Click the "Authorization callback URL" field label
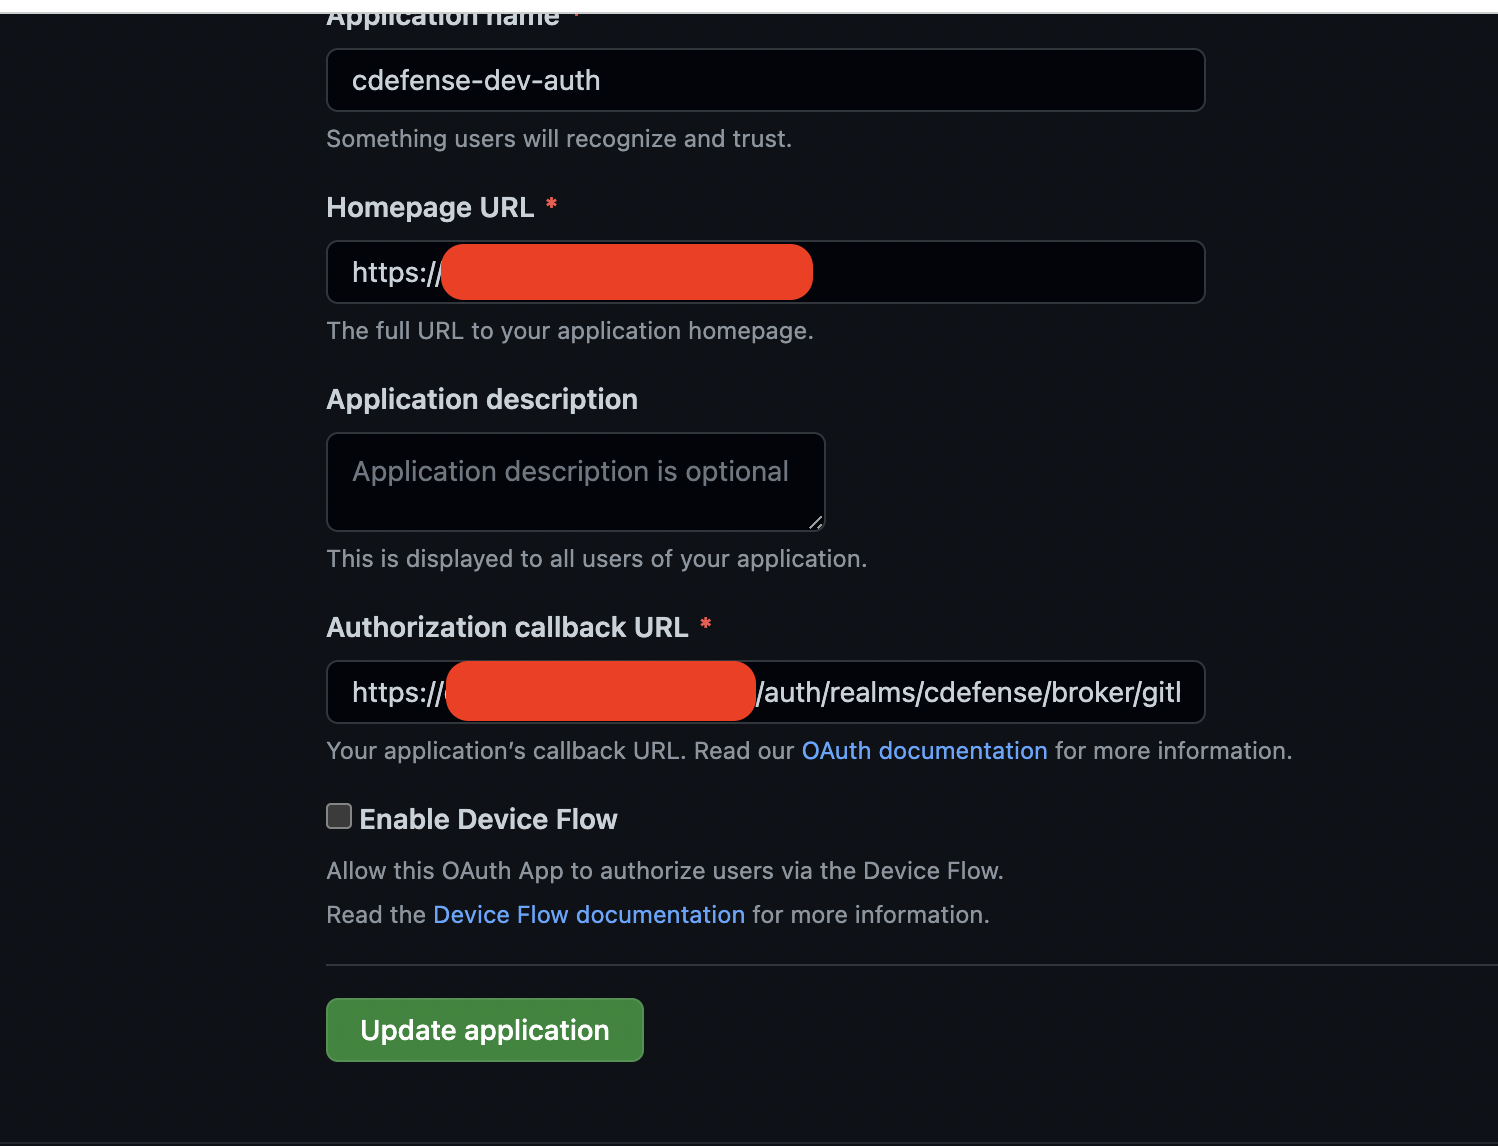 click(507, 628)
